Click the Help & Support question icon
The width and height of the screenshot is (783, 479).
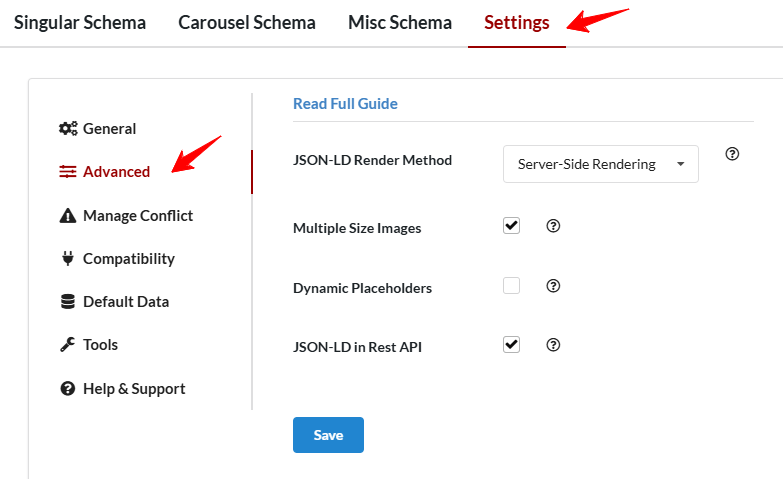(68, 389)
